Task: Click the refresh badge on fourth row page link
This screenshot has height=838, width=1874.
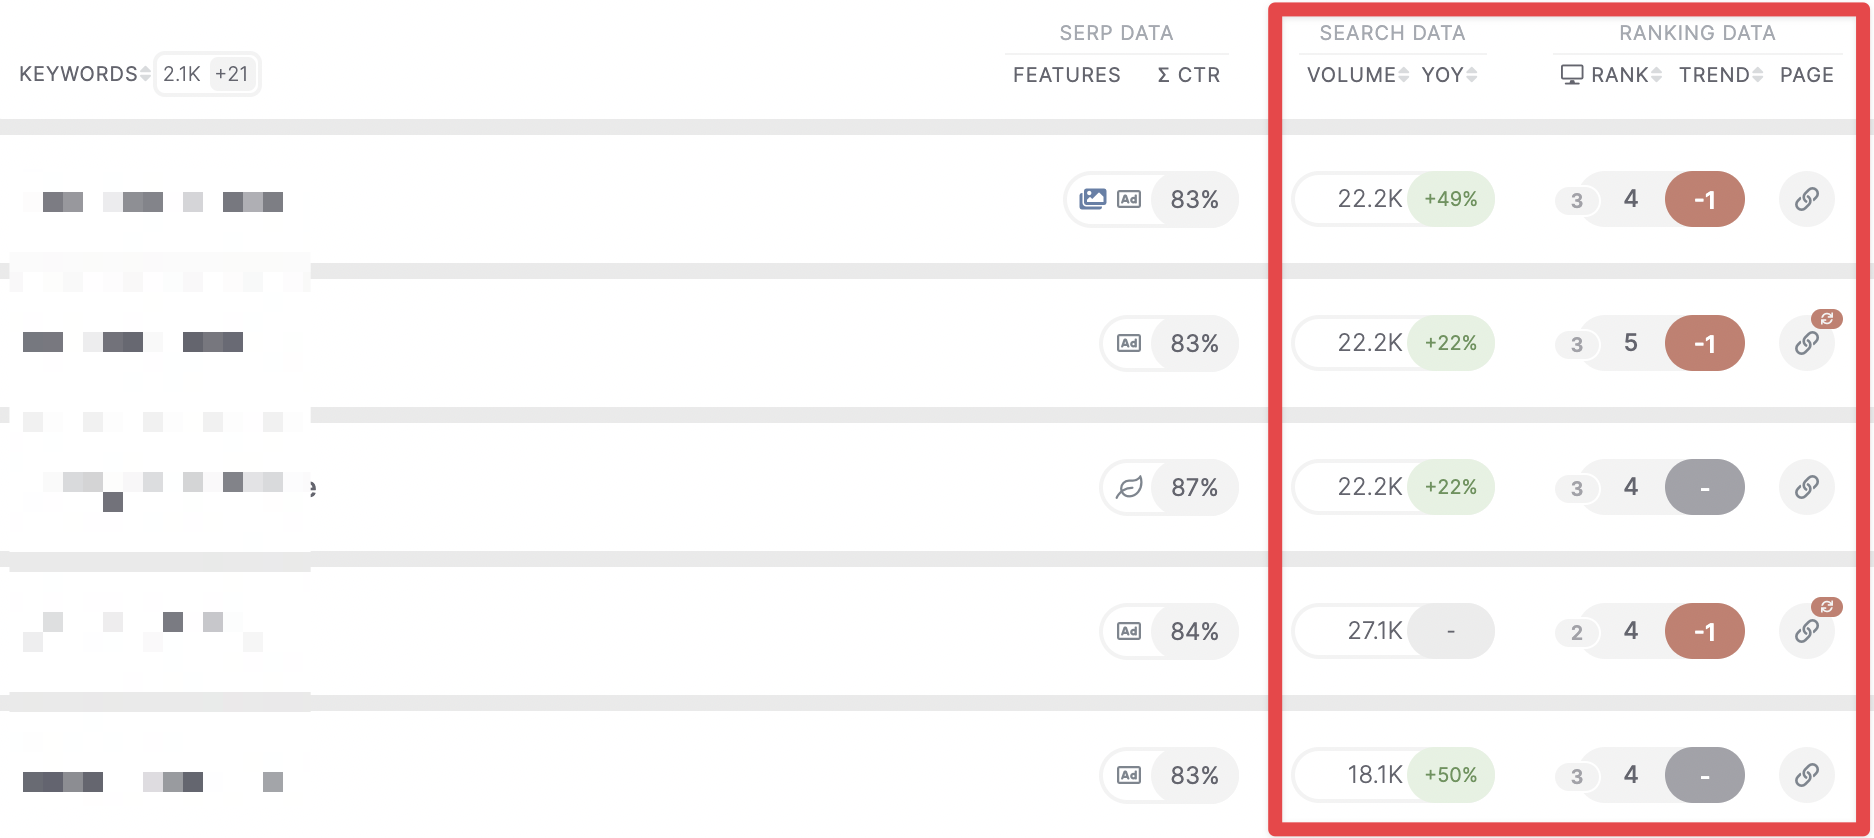Action: coord(1827,606)
